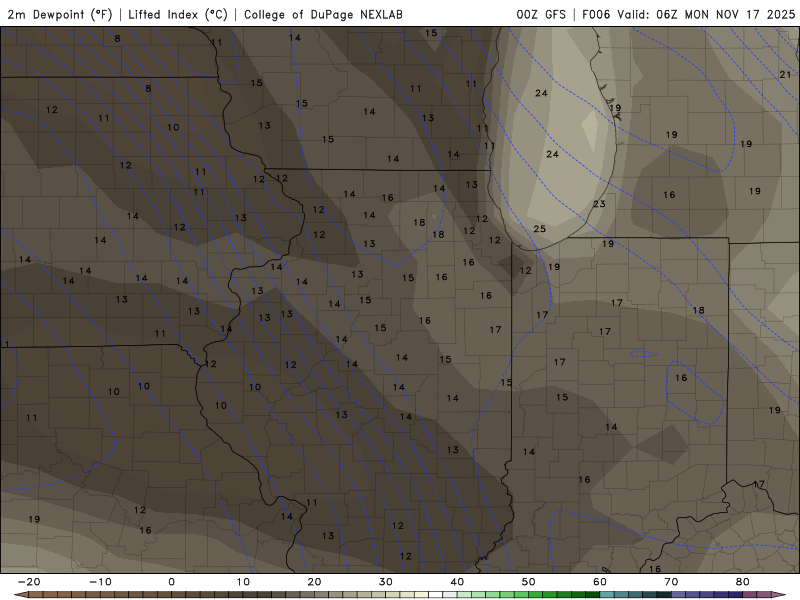Click the "60" label on the color scale
Image resolution: width=800 pixels, height=600 pixels.
point(600,582)
